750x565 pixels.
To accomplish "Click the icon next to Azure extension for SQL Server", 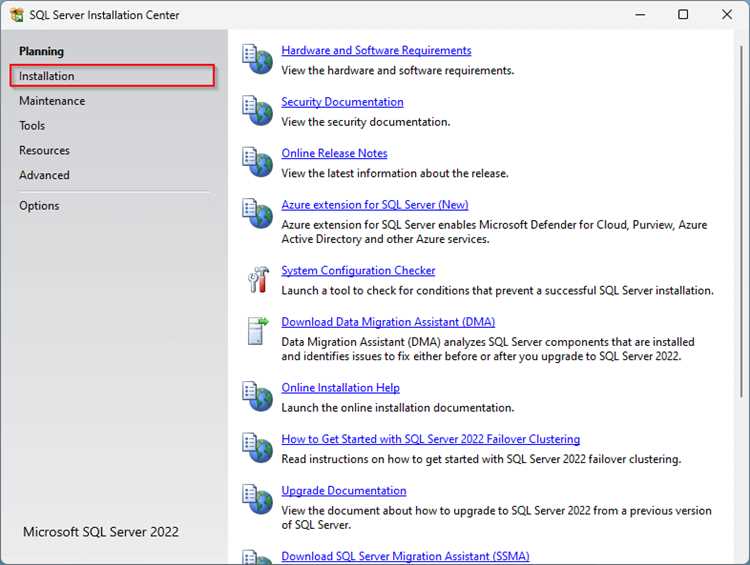I will tap(257, 214).
